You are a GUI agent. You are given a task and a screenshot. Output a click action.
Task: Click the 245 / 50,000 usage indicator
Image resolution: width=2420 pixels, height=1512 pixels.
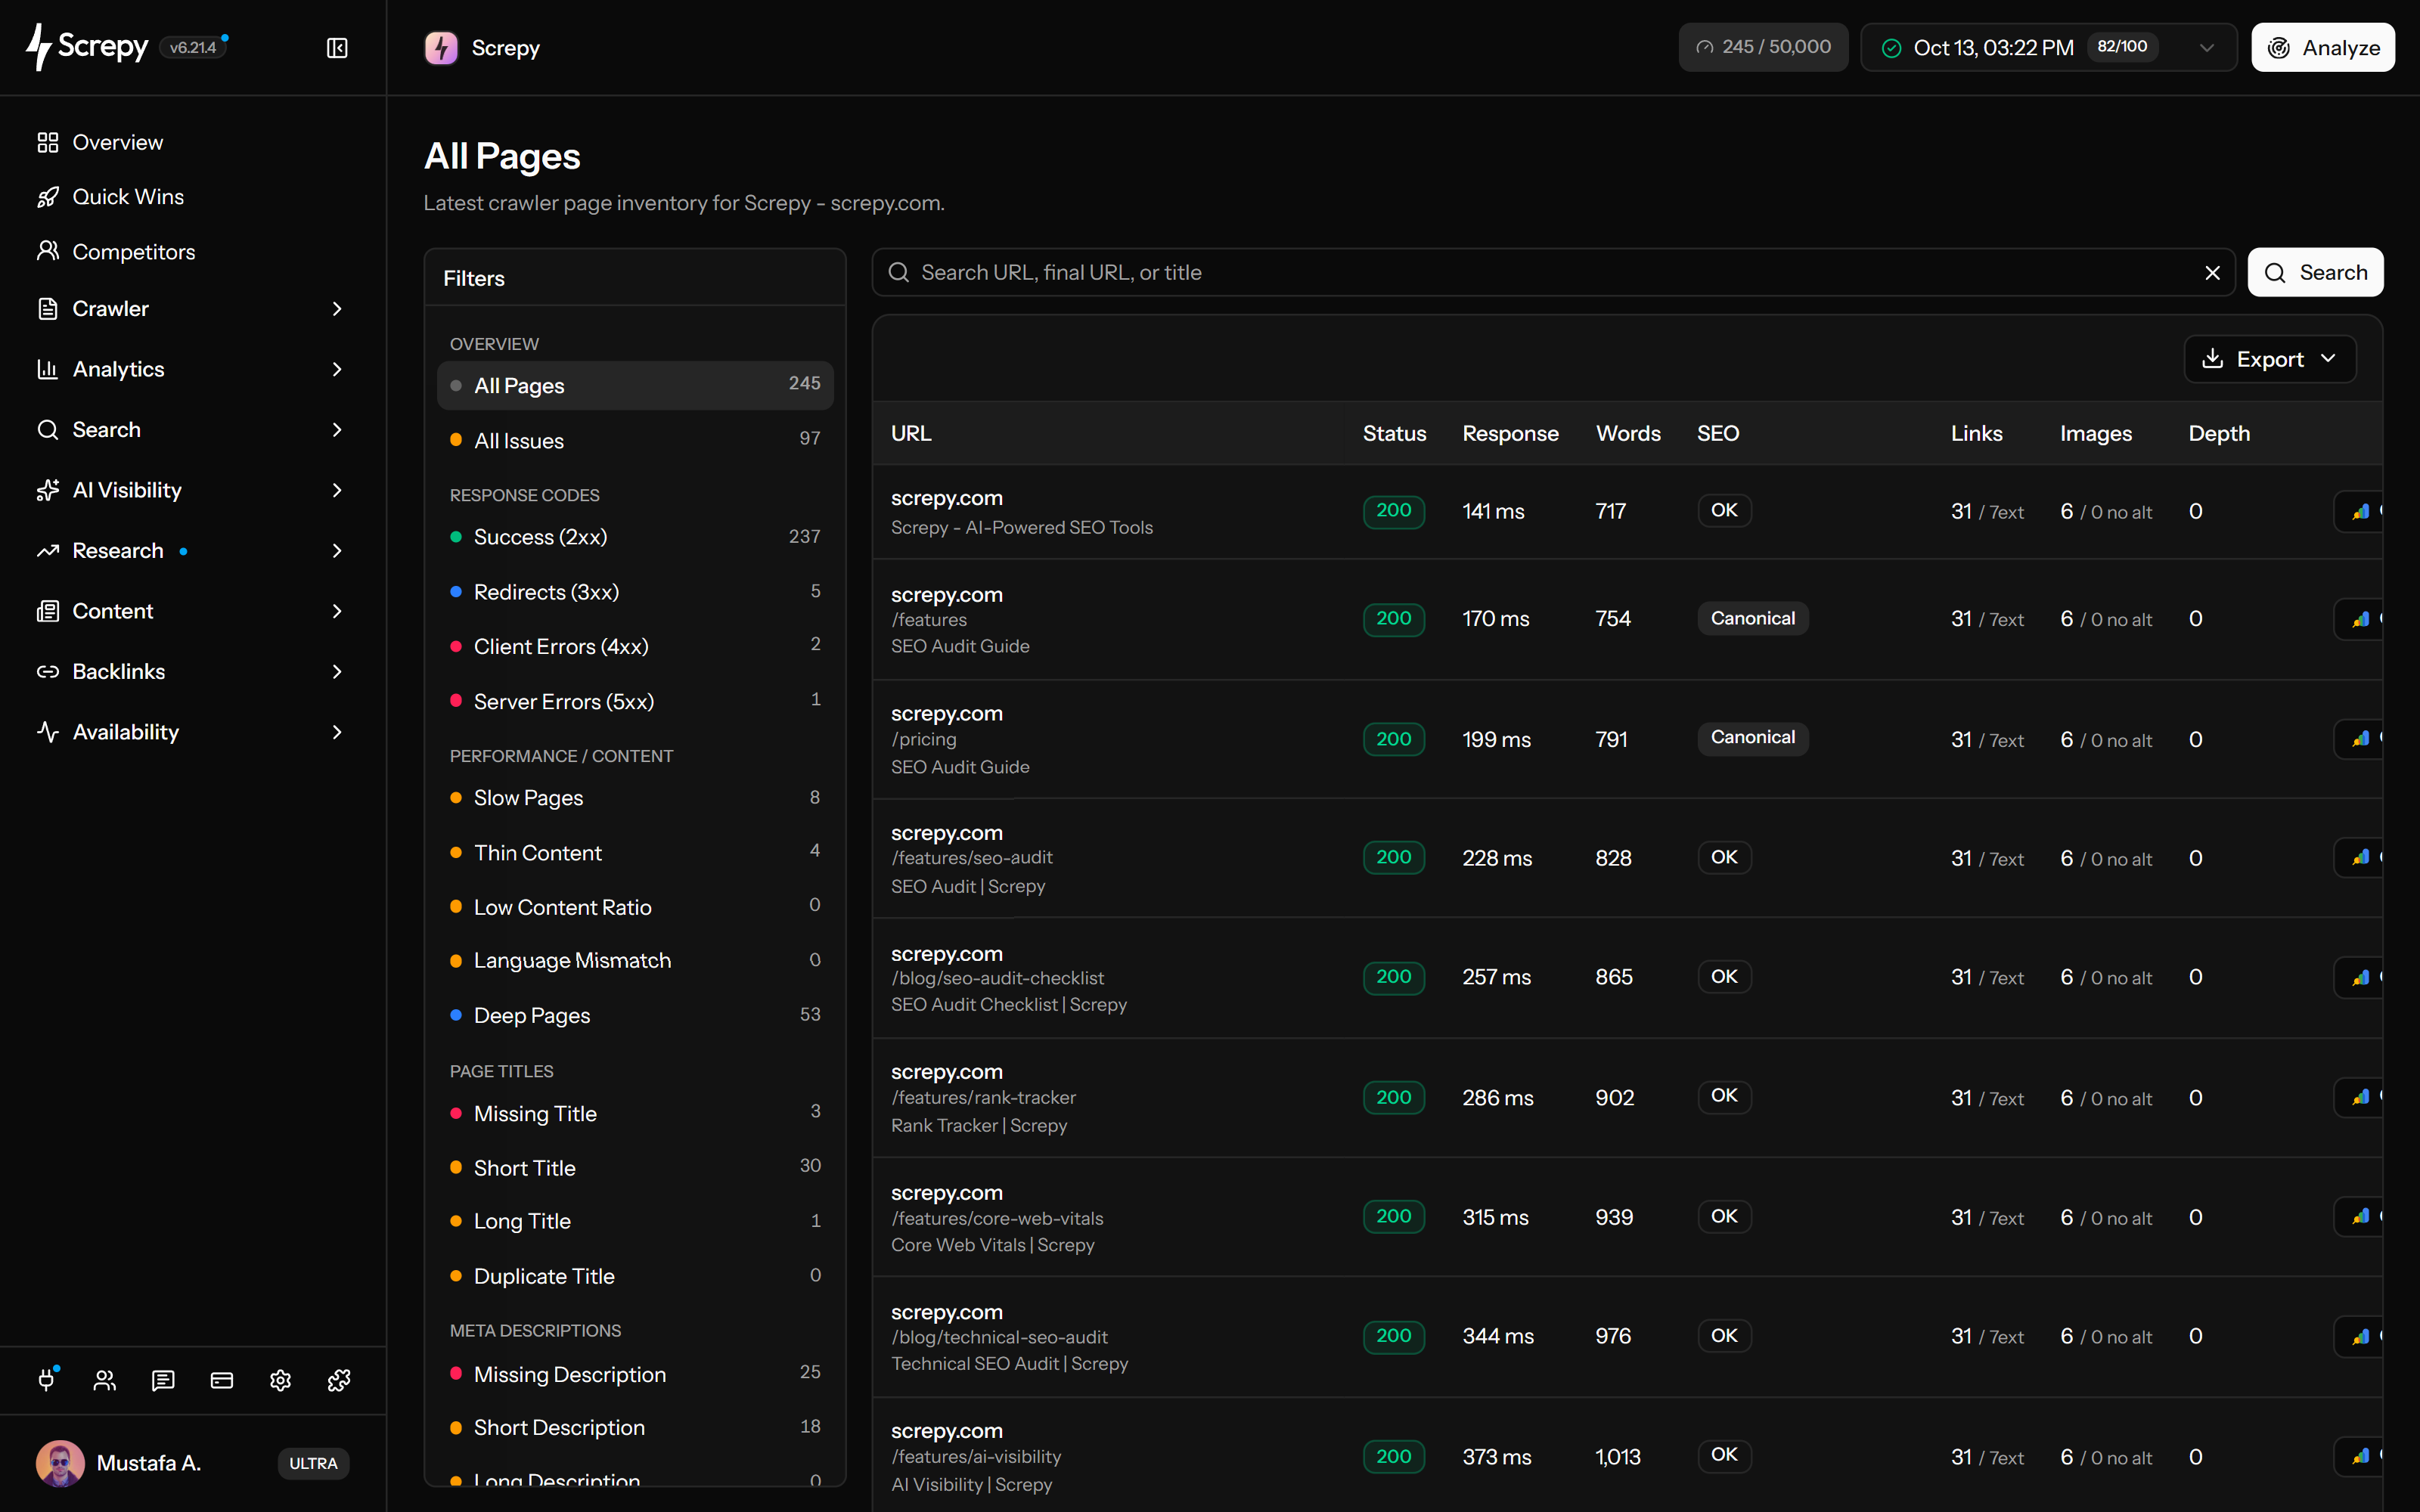point(1763,48)
